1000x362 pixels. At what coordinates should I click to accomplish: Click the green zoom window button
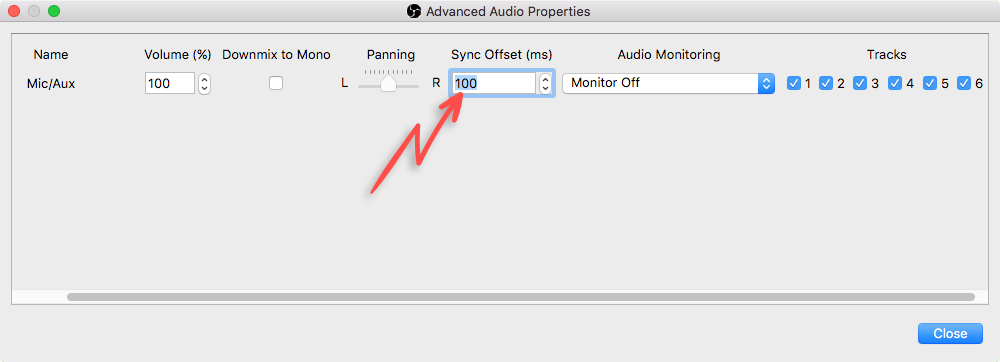(x=54, y=11)
